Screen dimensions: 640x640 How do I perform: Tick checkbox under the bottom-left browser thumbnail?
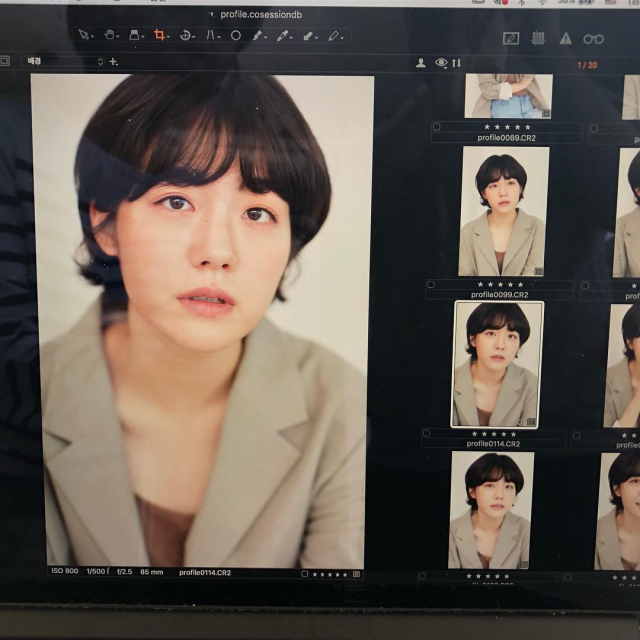click(422, 576)
